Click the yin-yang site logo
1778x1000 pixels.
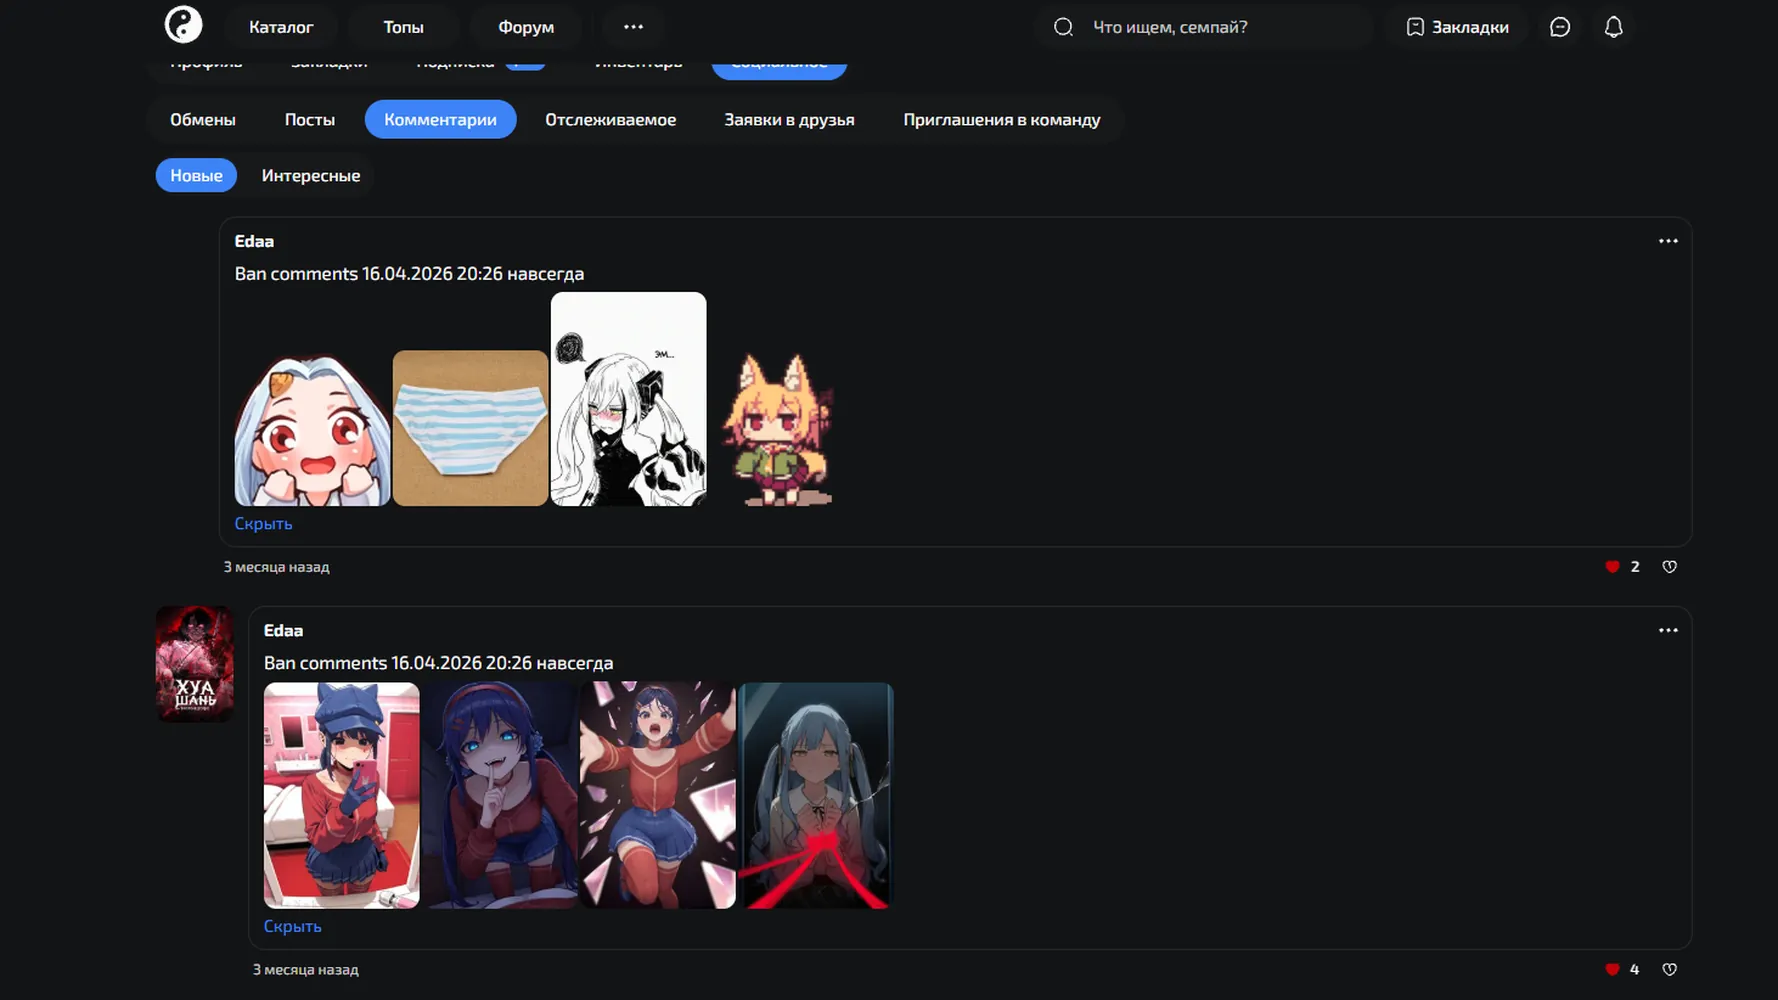tap(183, 25)
